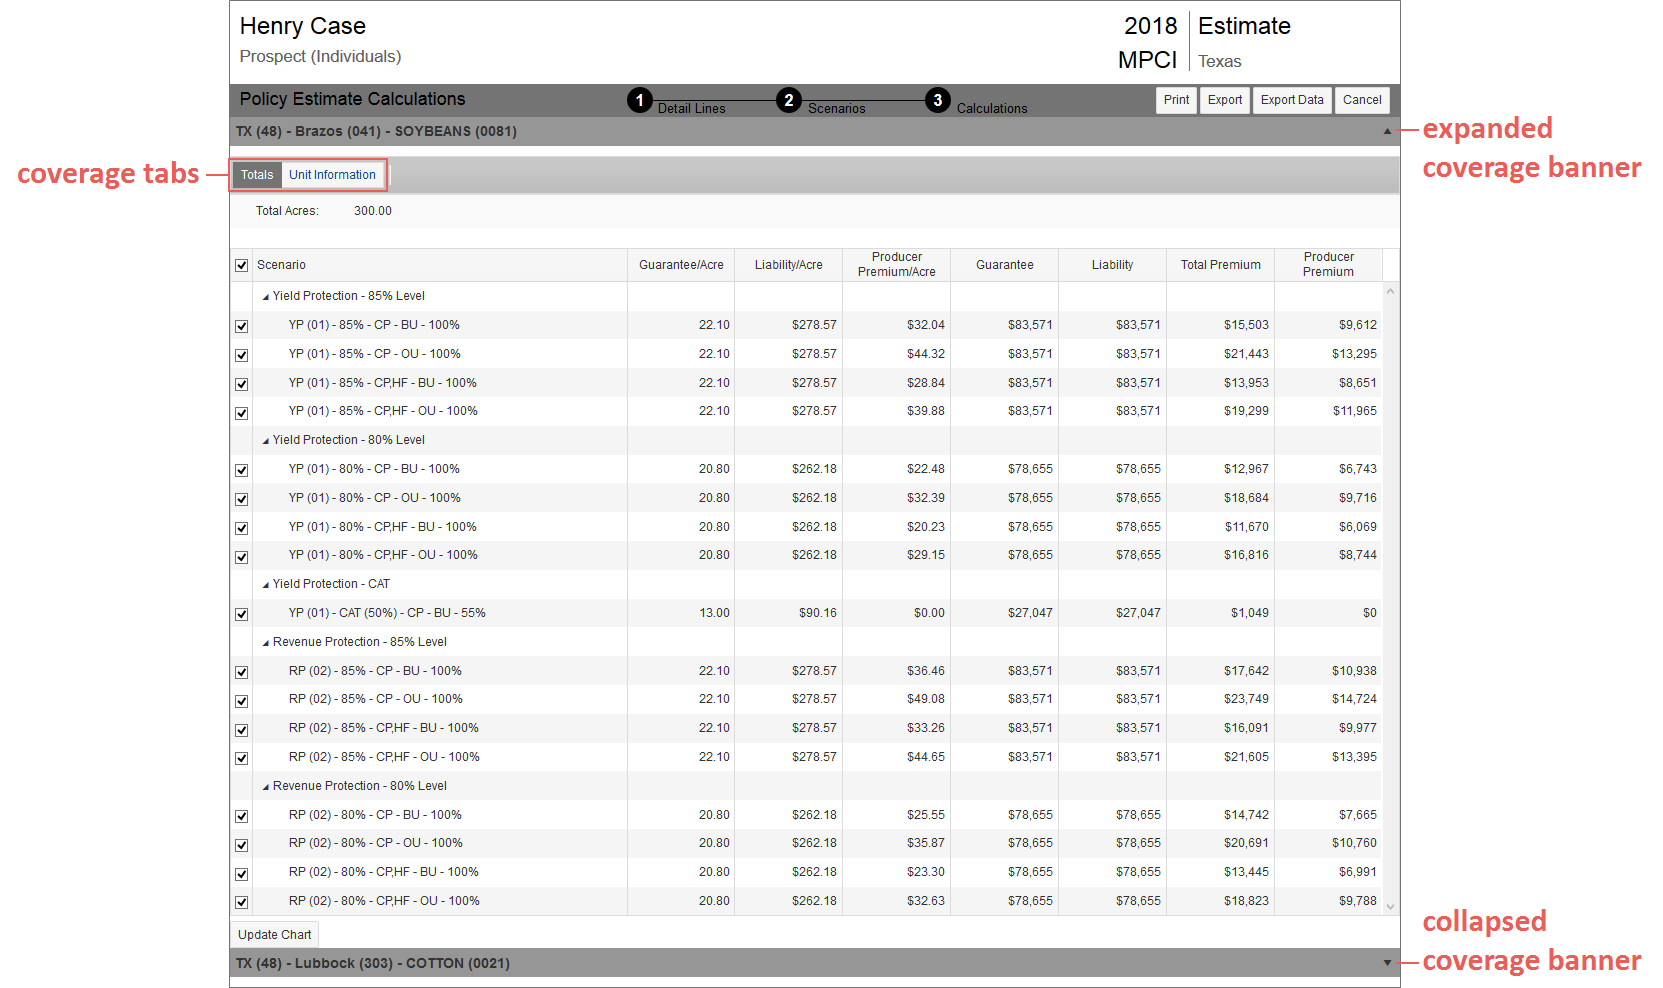Collapse Revenue Protection - 80% Level group
Image resolution: width=1663 pixels, height=988 pixels.
265,787
